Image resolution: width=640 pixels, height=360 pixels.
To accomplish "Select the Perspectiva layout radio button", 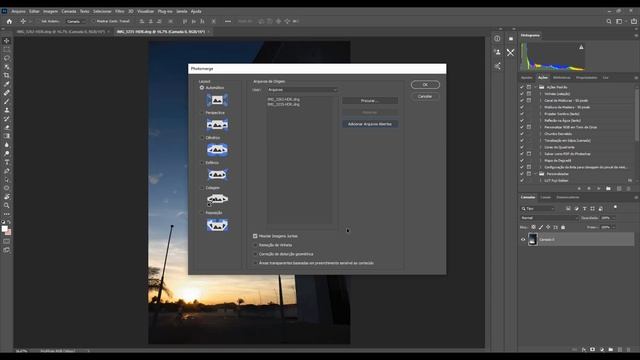I will (x=202, y=113).
